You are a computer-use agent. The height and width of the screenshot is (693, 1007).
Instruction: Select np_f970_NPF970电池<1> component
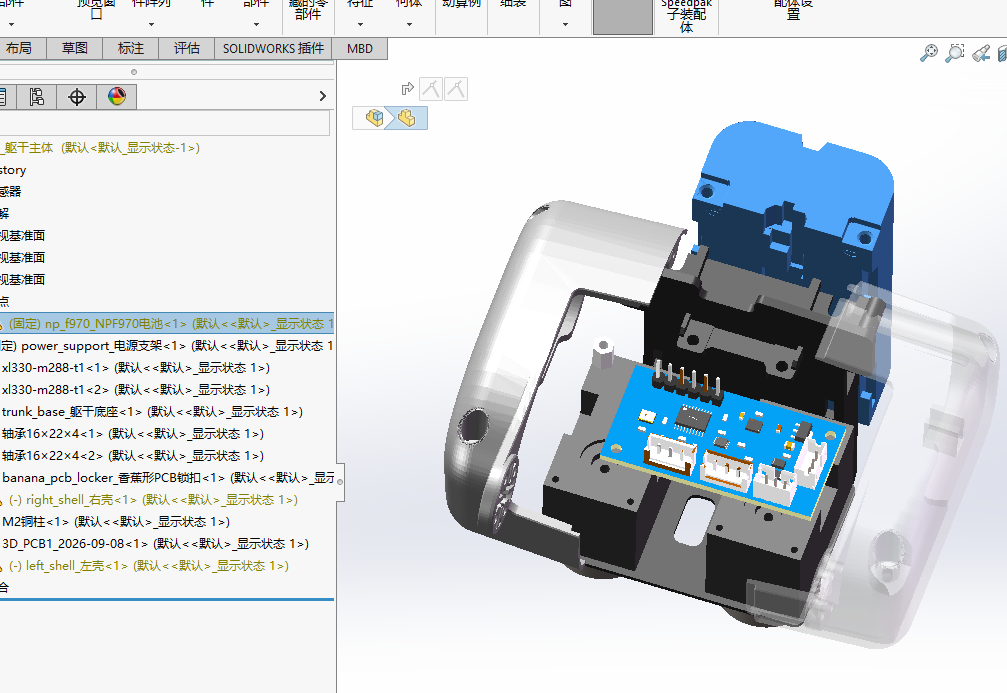(167, 324)
